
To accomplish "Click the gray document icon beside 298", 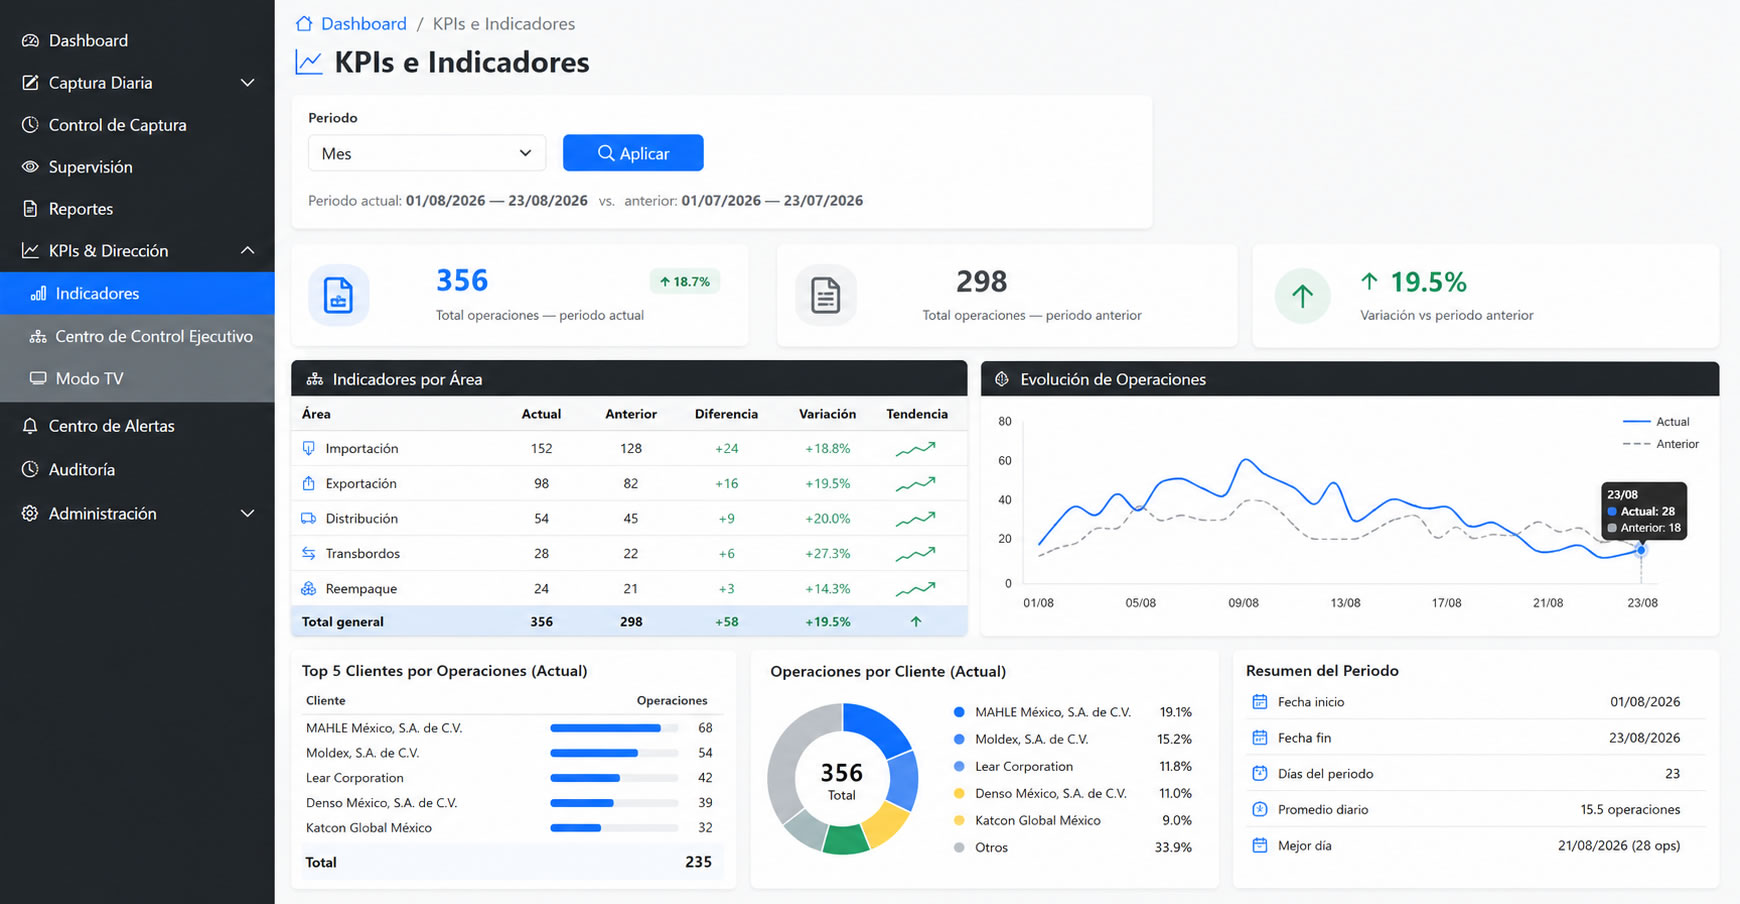I will click(x=825, y=296).
